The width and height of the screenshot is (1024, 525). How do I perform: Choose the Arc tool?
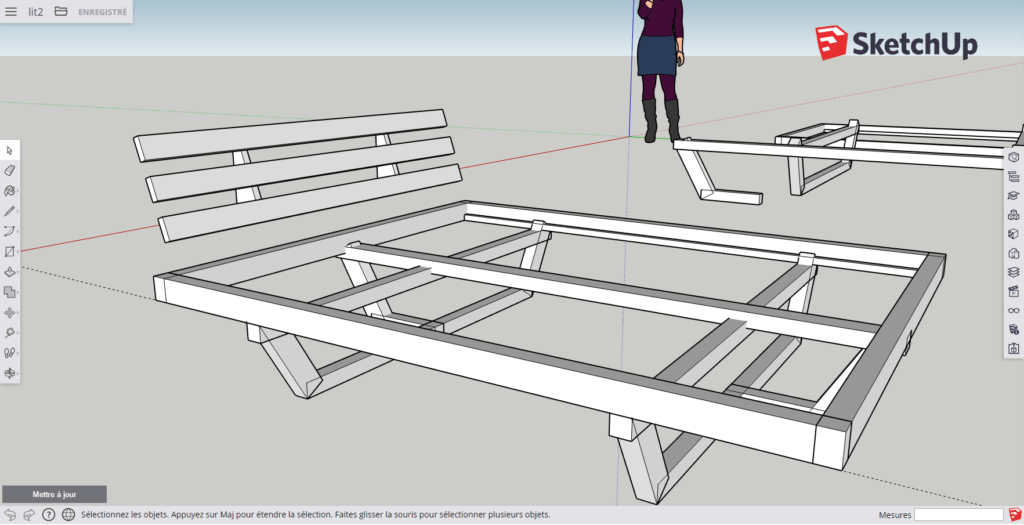[10, 232]
